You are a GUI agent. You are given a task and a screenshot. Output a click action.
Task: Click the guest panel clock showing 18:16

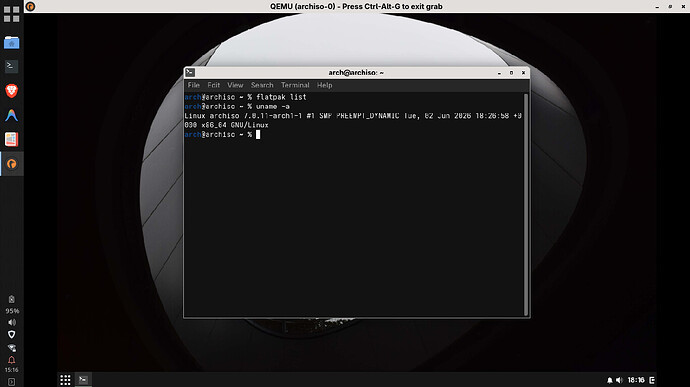636,380
